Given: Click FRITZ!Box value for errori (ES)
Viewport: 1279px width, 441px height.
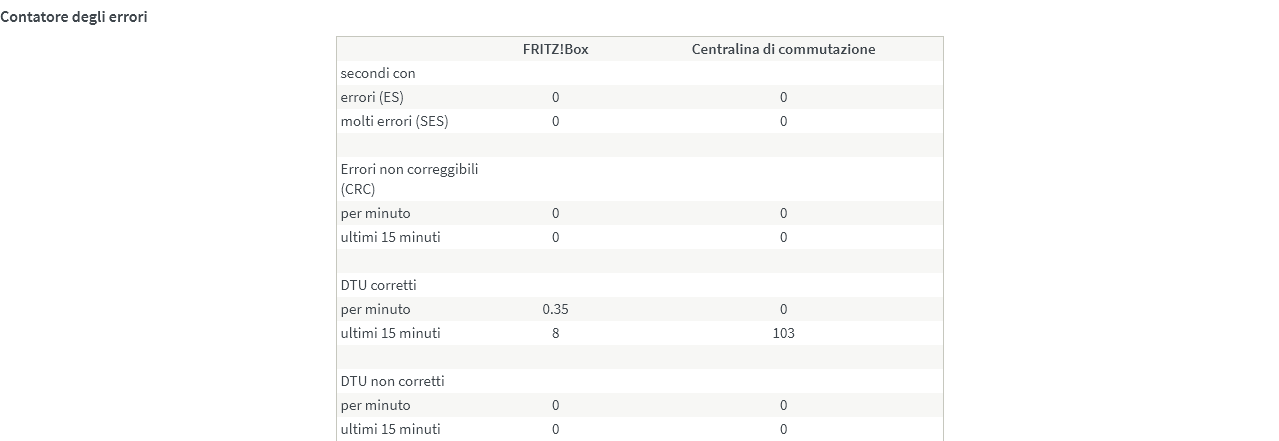Looking at the screenshot, I should (x=555, y=97).
